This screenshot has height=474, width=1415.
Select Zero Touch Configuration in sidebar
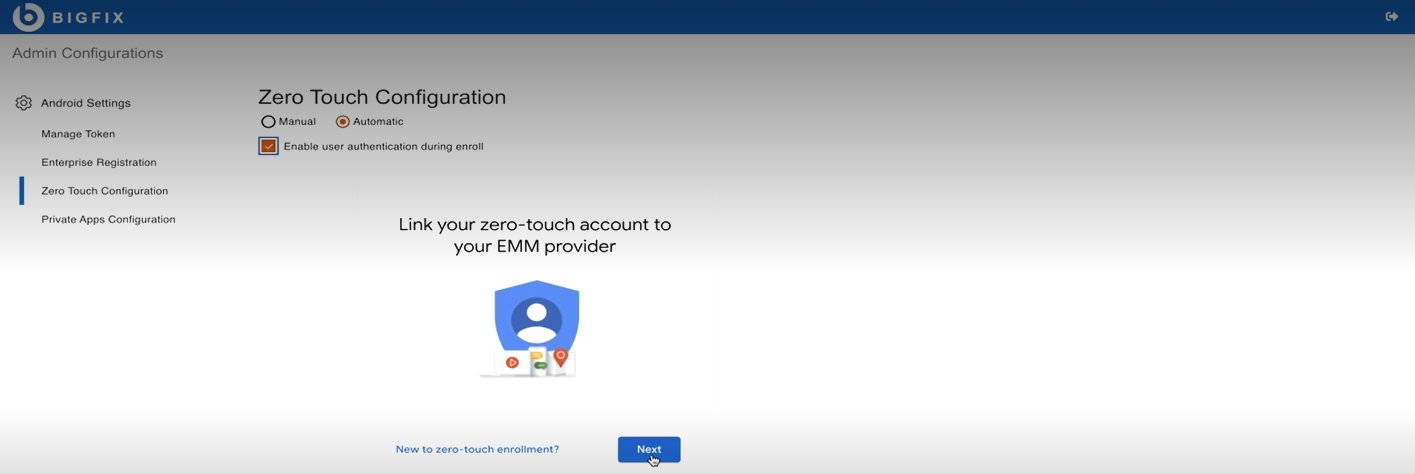coord(105,191)
